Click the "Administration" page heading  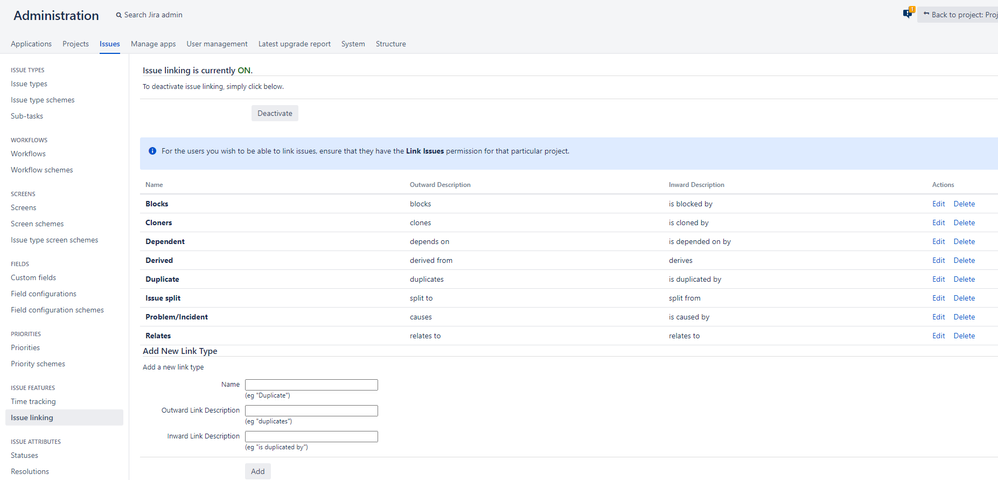[56, 15]
